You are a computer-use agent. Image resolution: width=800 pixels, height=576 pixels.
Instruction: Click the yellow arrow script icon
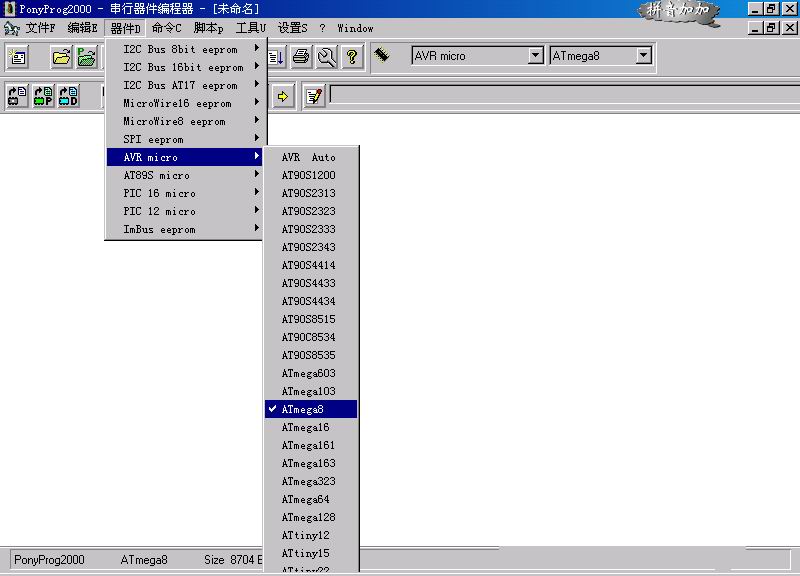click(283, 96)
